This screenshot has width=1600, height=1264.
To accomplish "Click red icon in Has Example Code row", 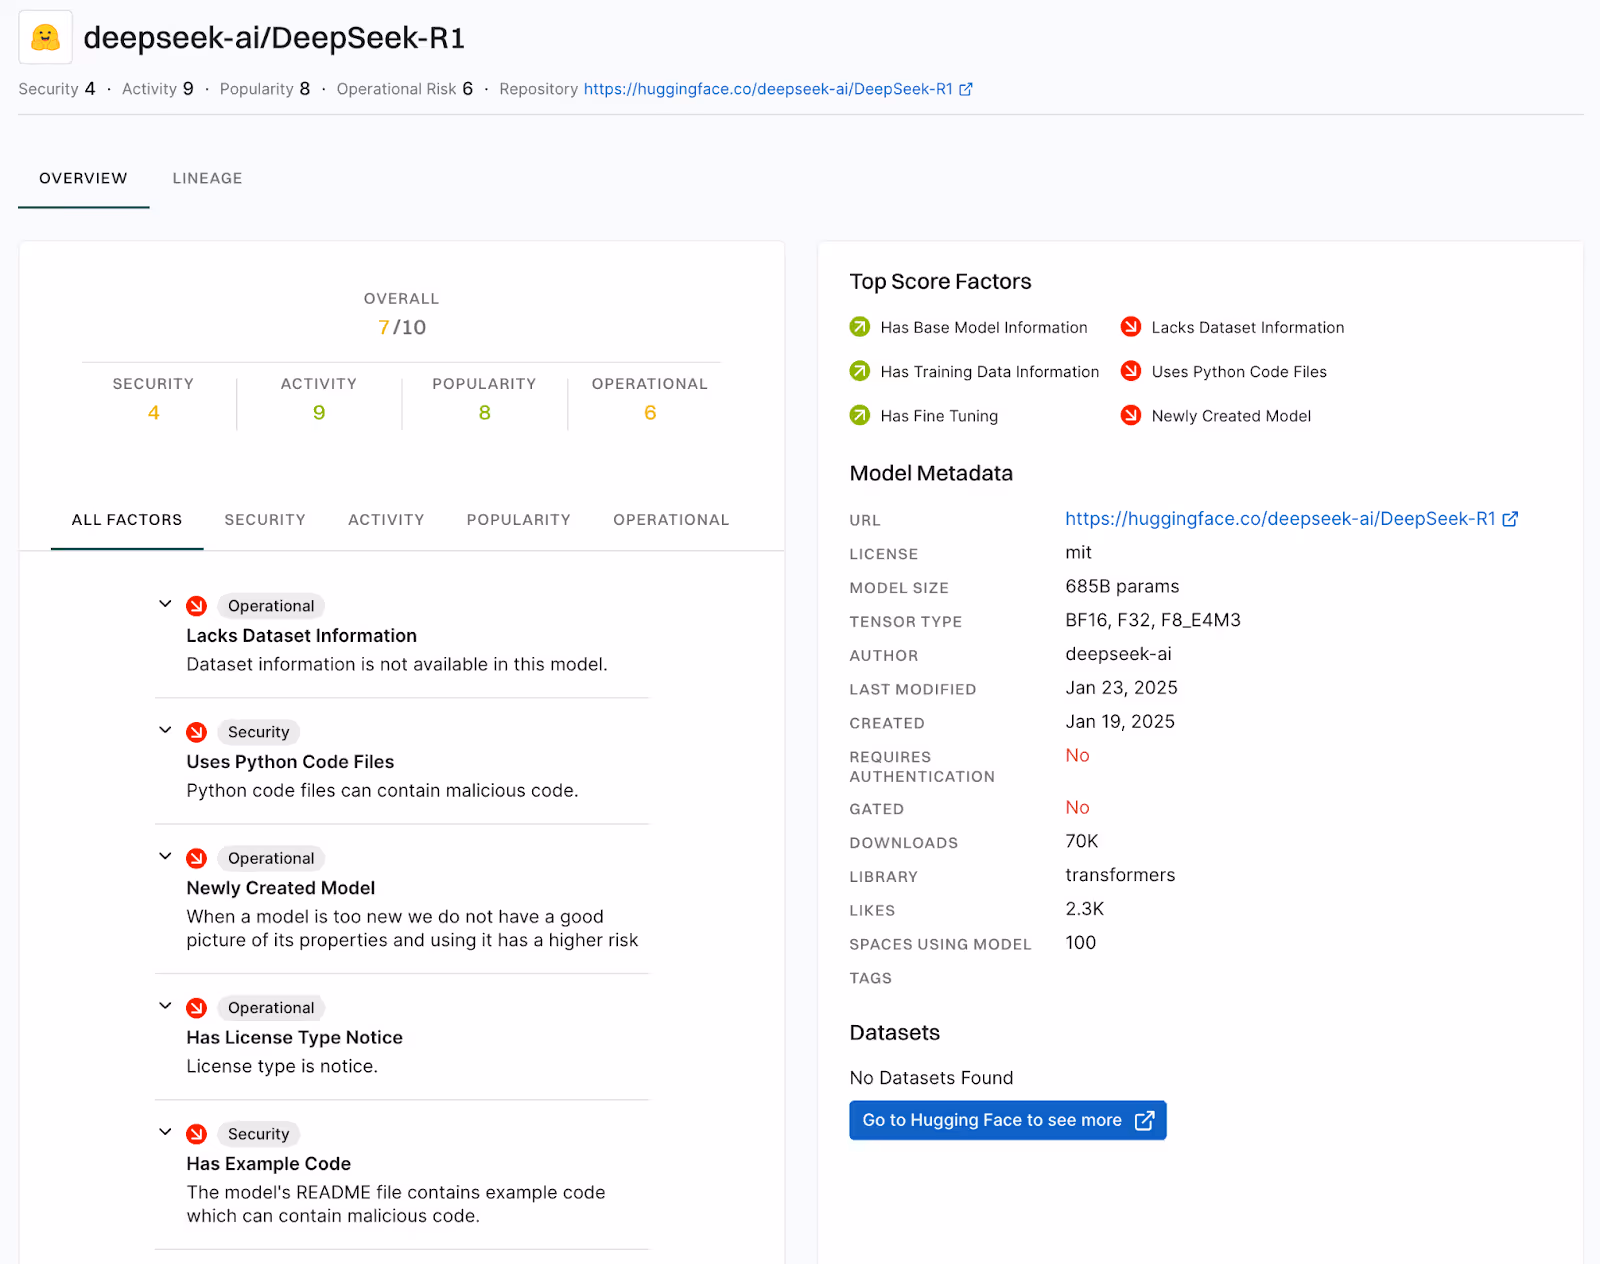I will 197,1134.
